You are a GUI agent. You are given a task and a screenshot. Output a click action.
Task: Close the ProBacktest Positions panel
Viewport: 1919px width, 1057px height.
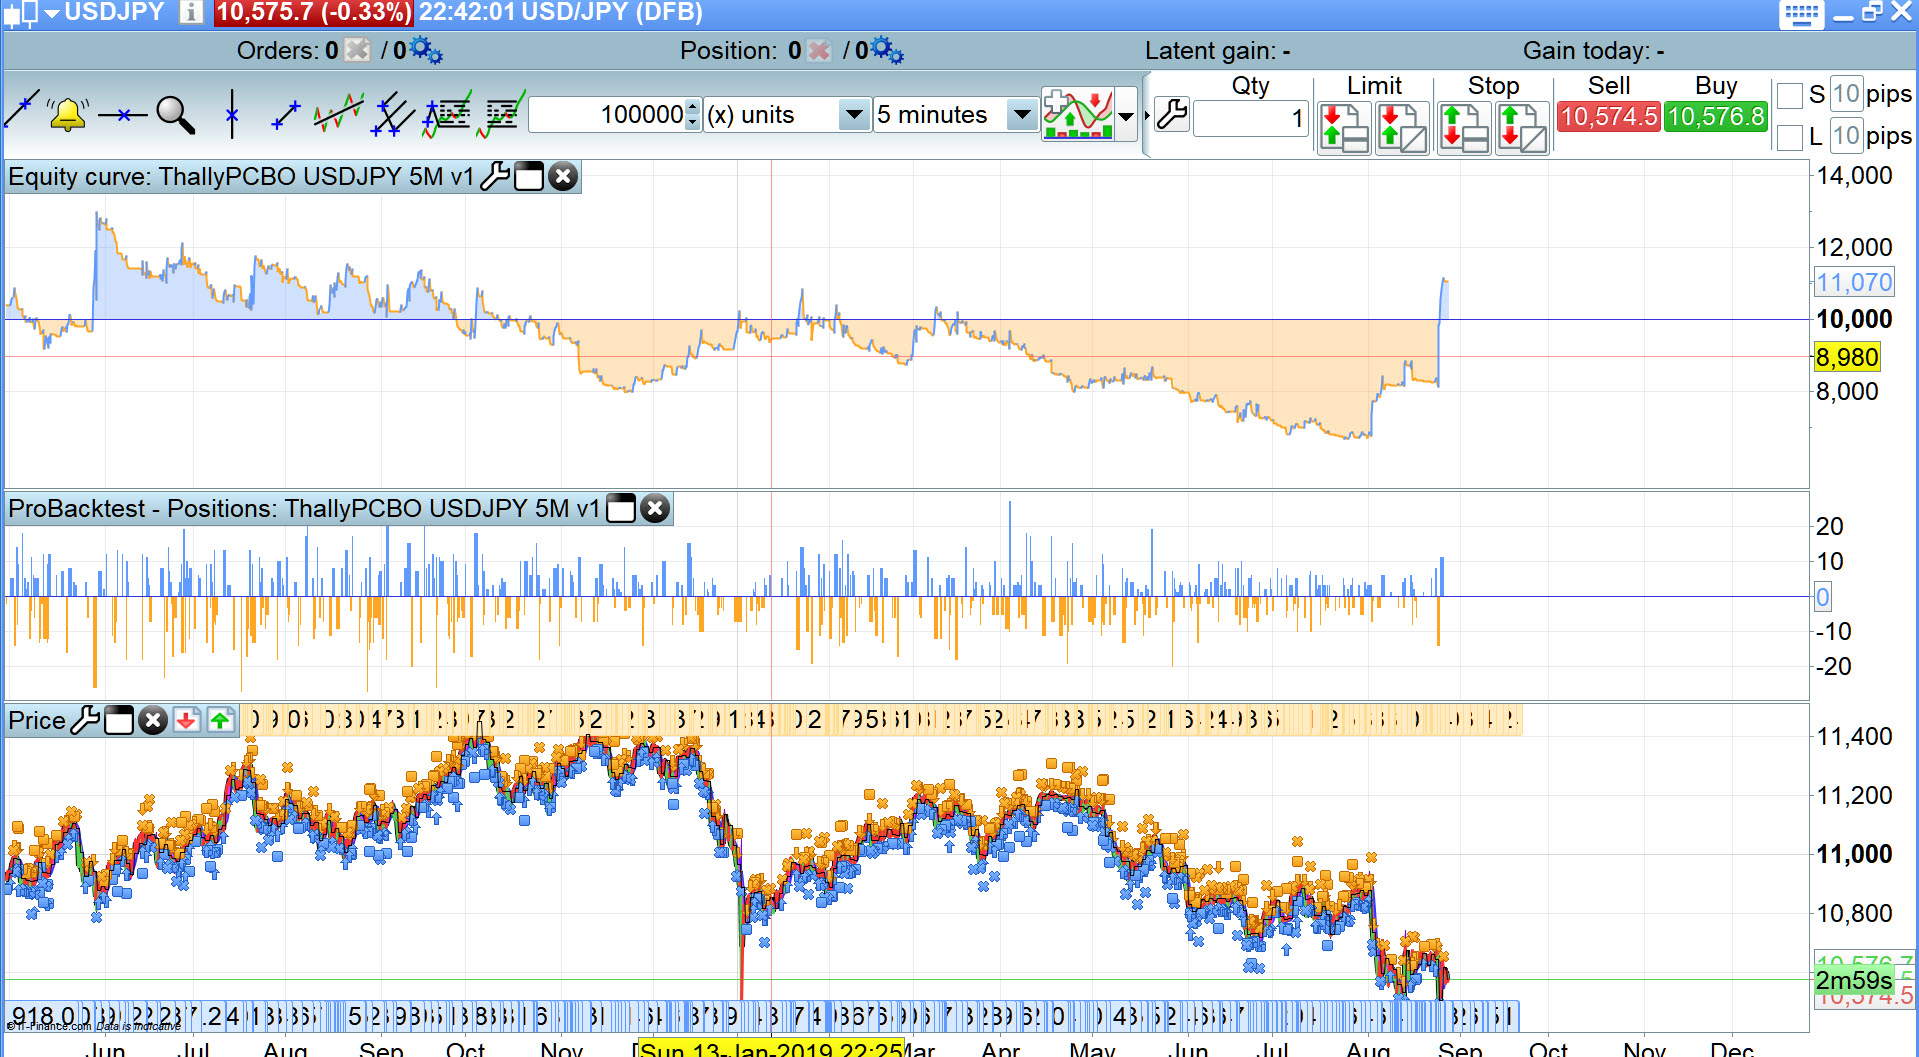[655, 508]
